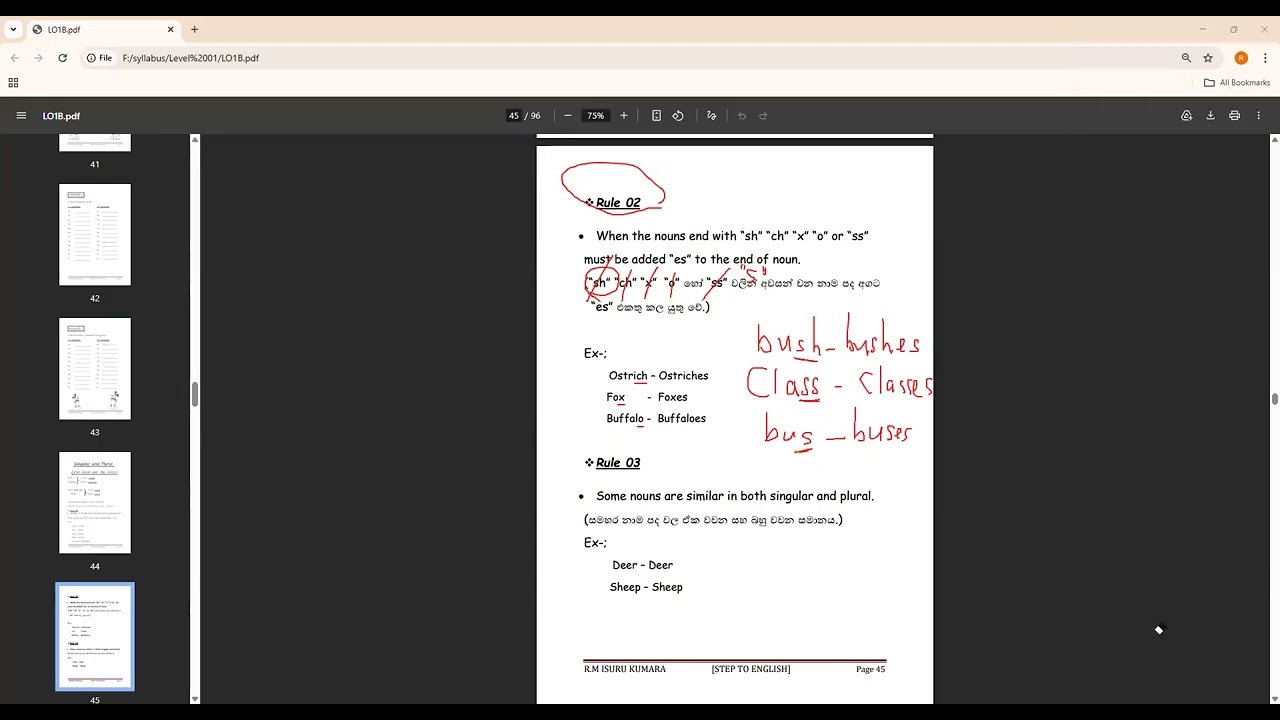Undo last annotation
1280x720 pixels.
[x=742, y=116]
